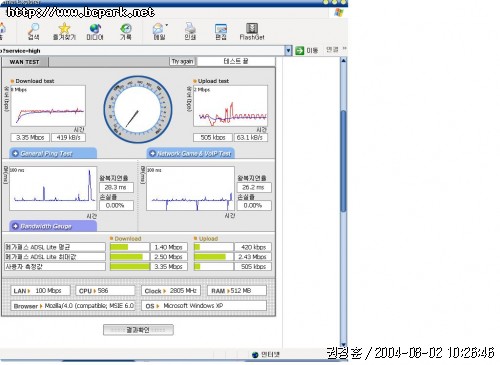This screenshot has height=365, width=500.
Task: Click the vertical scrollbar thumb
Action: pyautogui.click(x=343, y=161)
